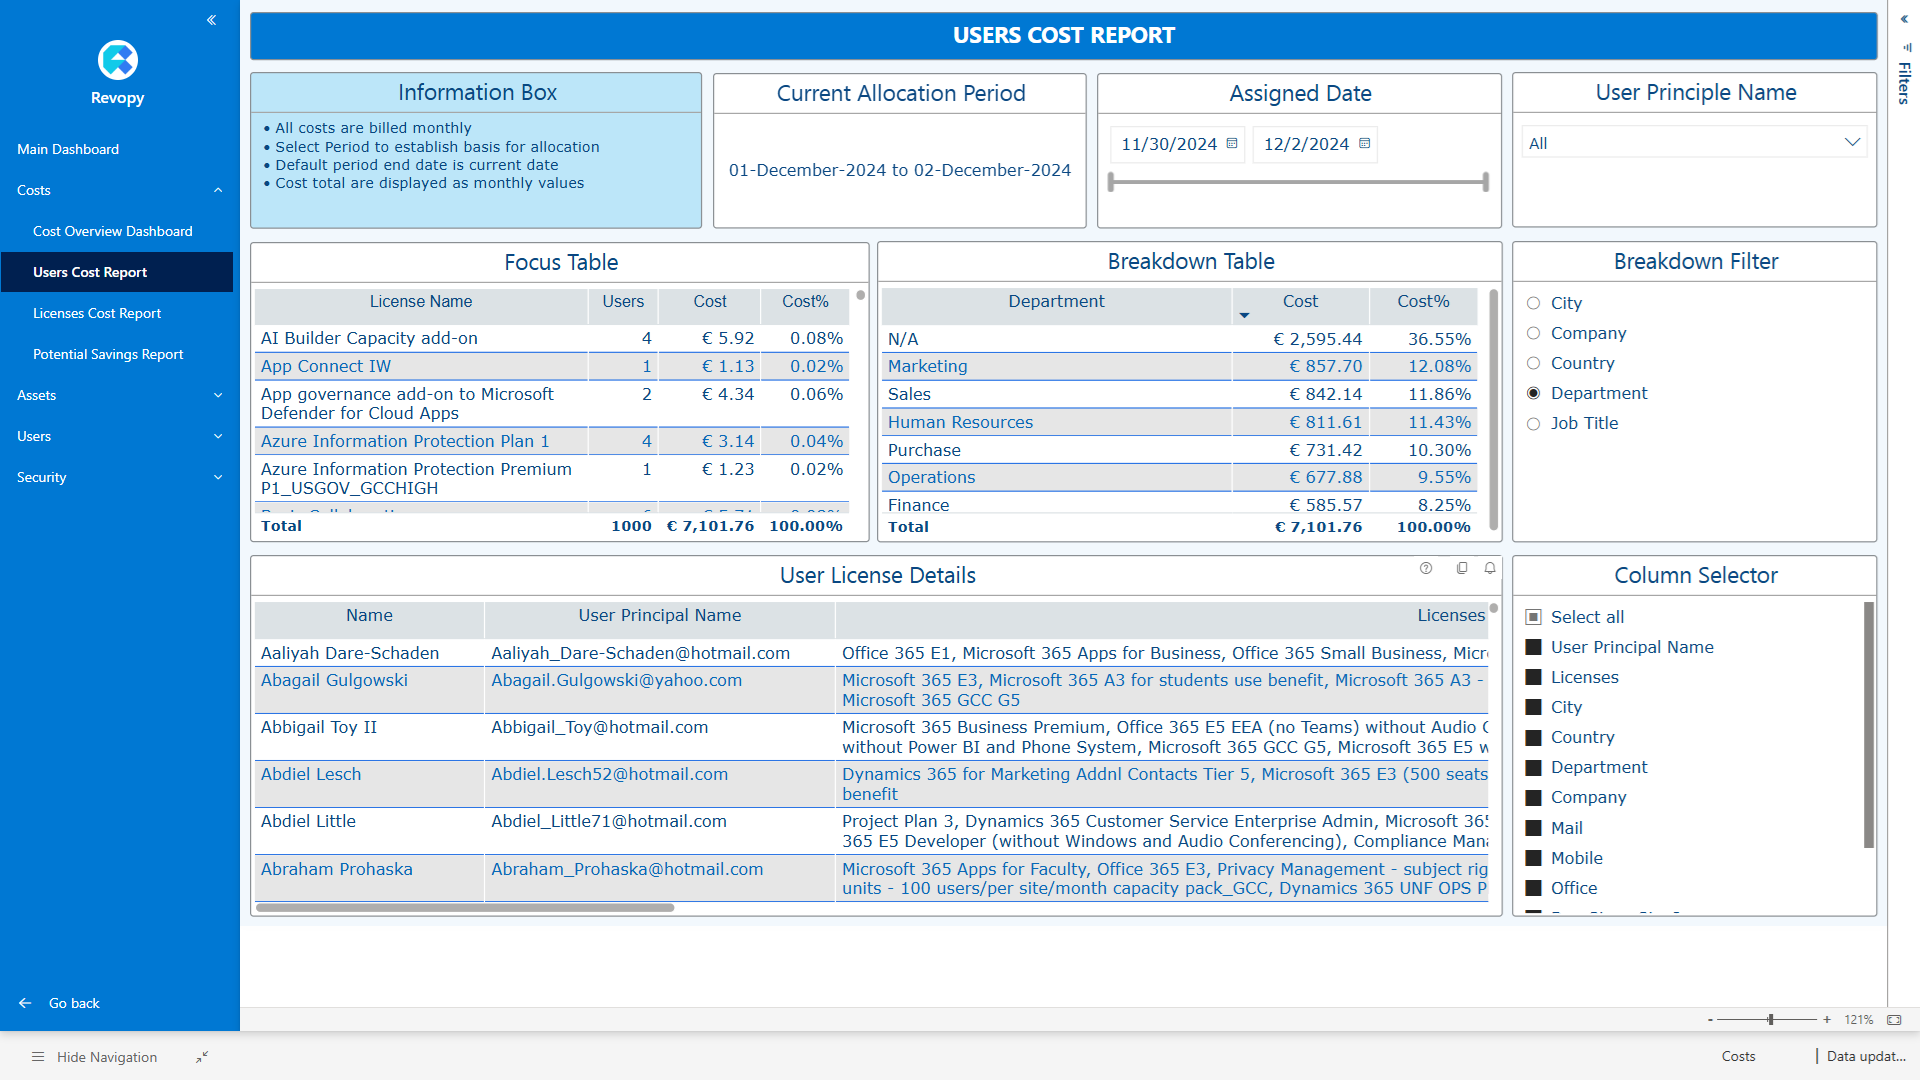
Task: Toggle Select all in Column Selector
Action: pos(1533,617)
